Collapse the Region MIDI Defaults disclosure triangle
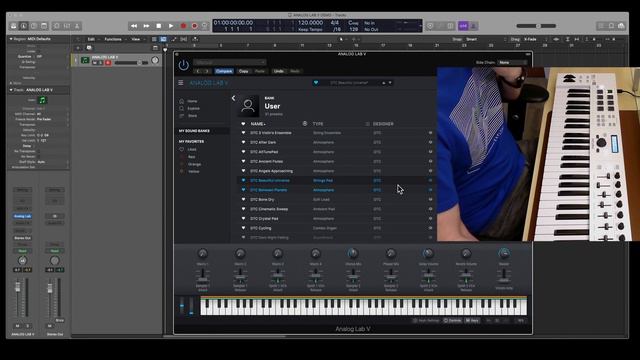 11,39
